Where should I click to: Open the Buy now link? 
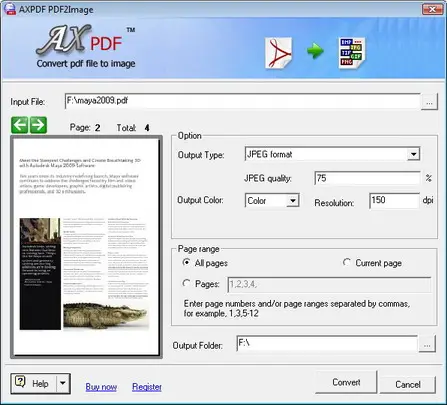click(101, 387)
